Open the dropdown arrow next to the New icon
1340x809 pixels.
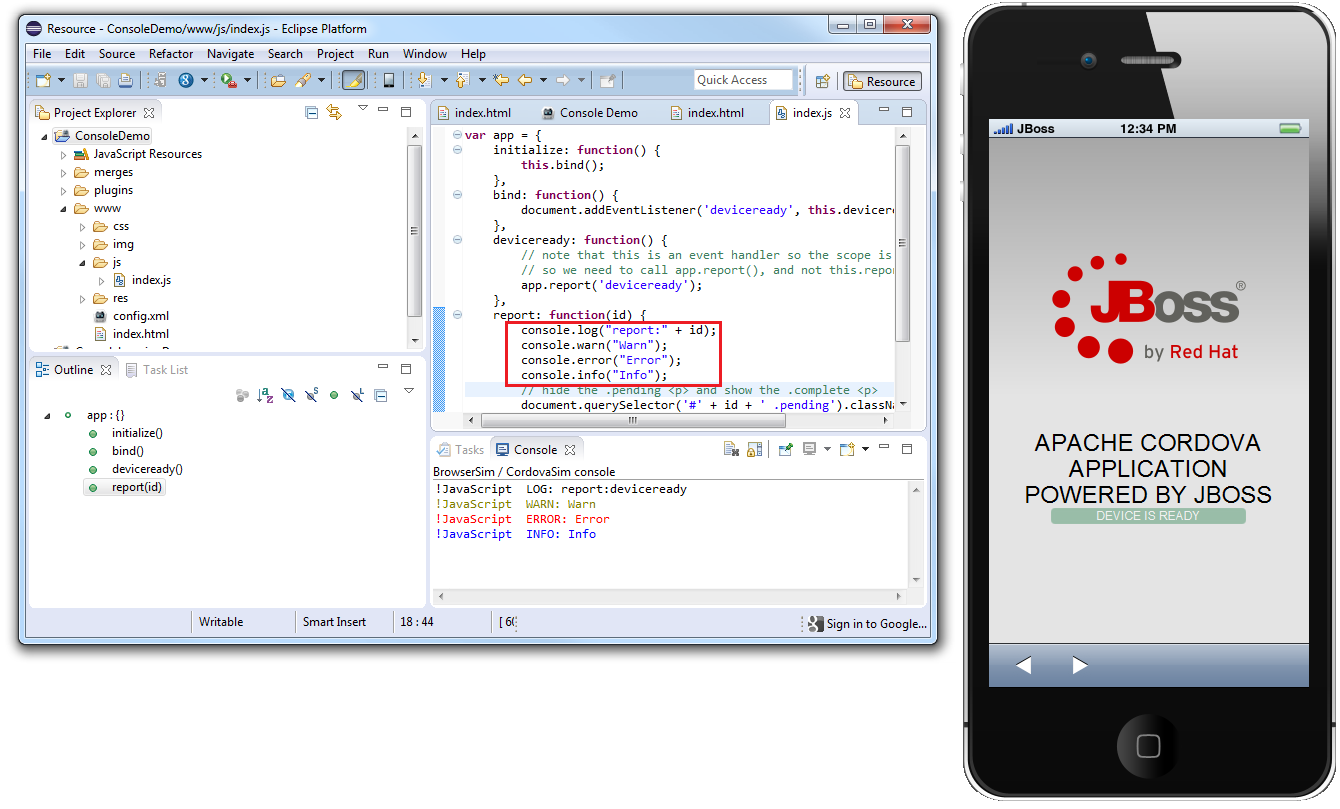click(61, 80)
